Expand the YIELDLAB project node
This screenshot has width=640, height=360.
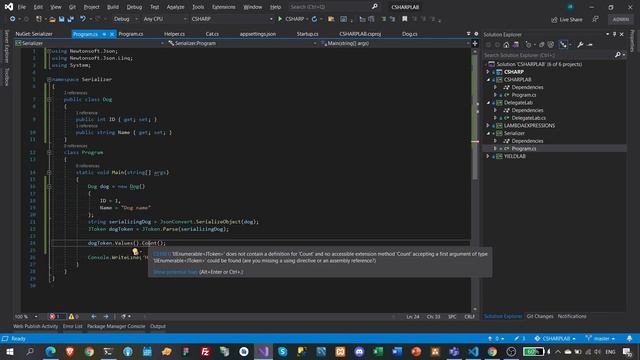(x=488, y=156)
